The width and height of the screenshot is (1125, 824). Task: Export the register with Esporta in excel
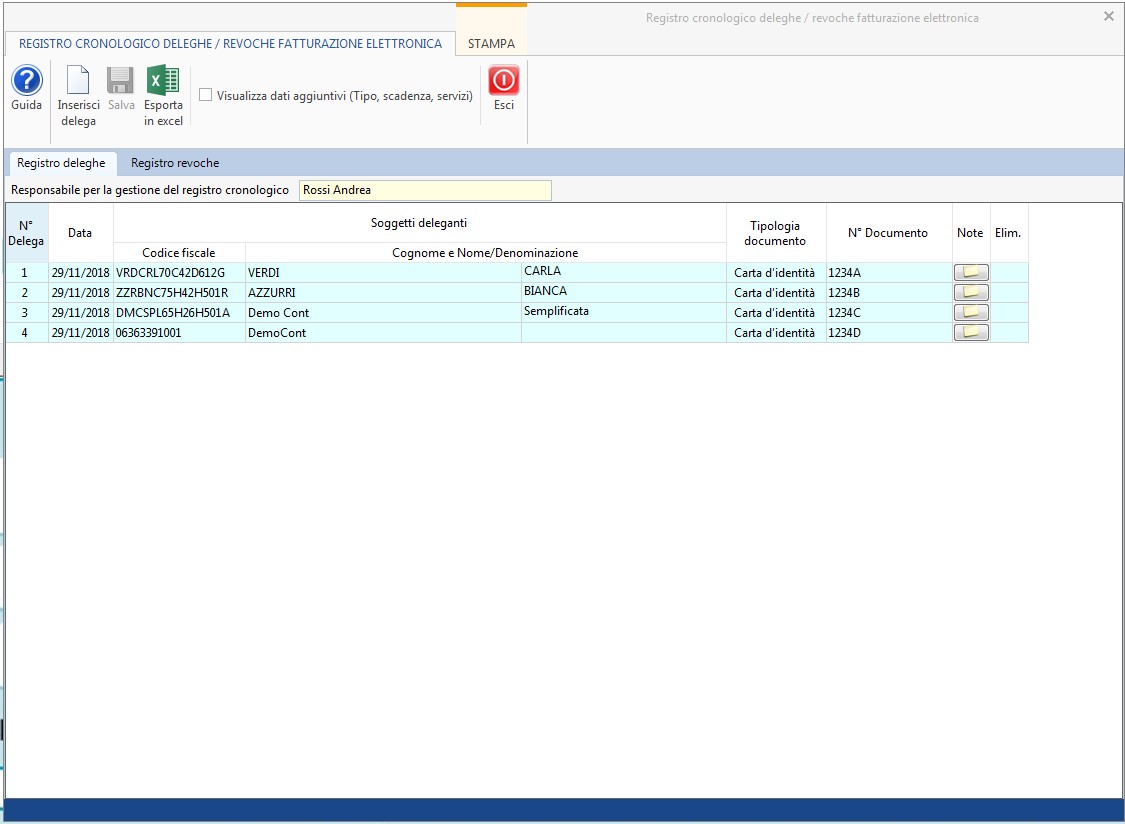pyautogui.click(x=163, y=82)
